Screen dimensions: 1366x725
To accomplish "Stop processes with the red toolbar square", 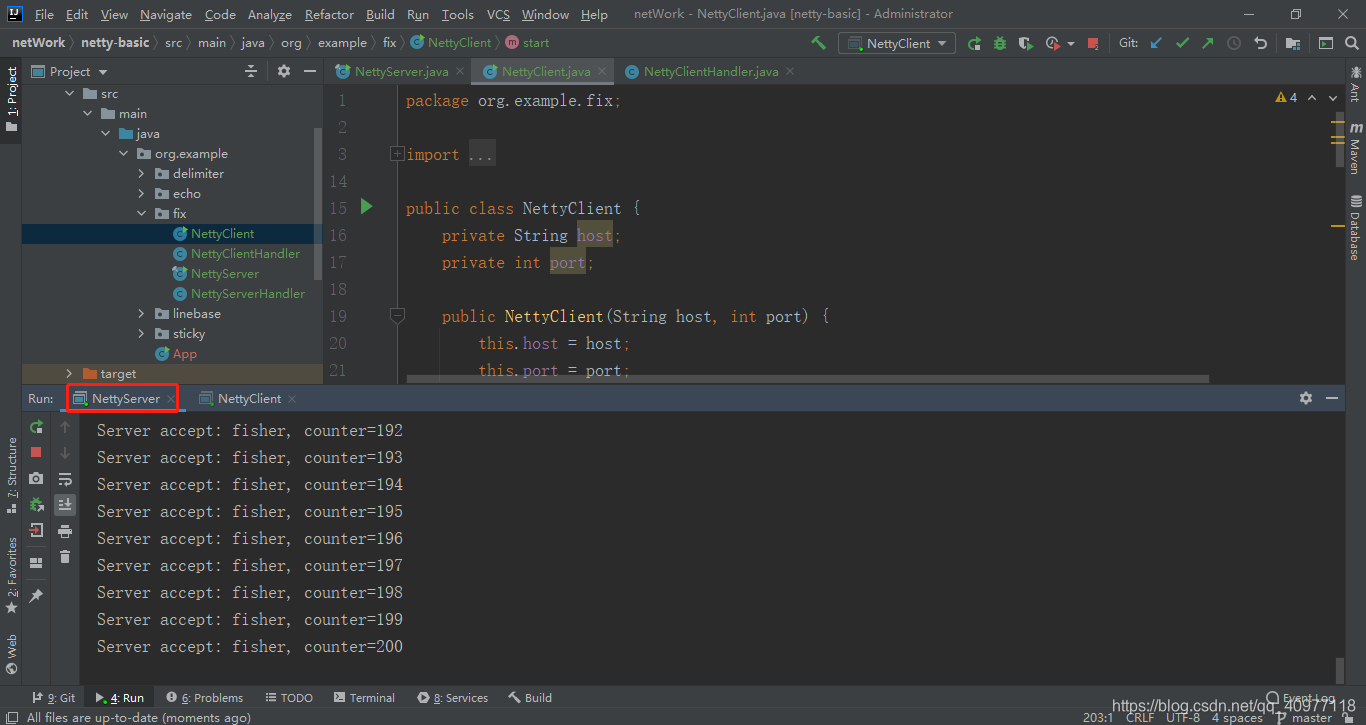I will (1093, 43).
